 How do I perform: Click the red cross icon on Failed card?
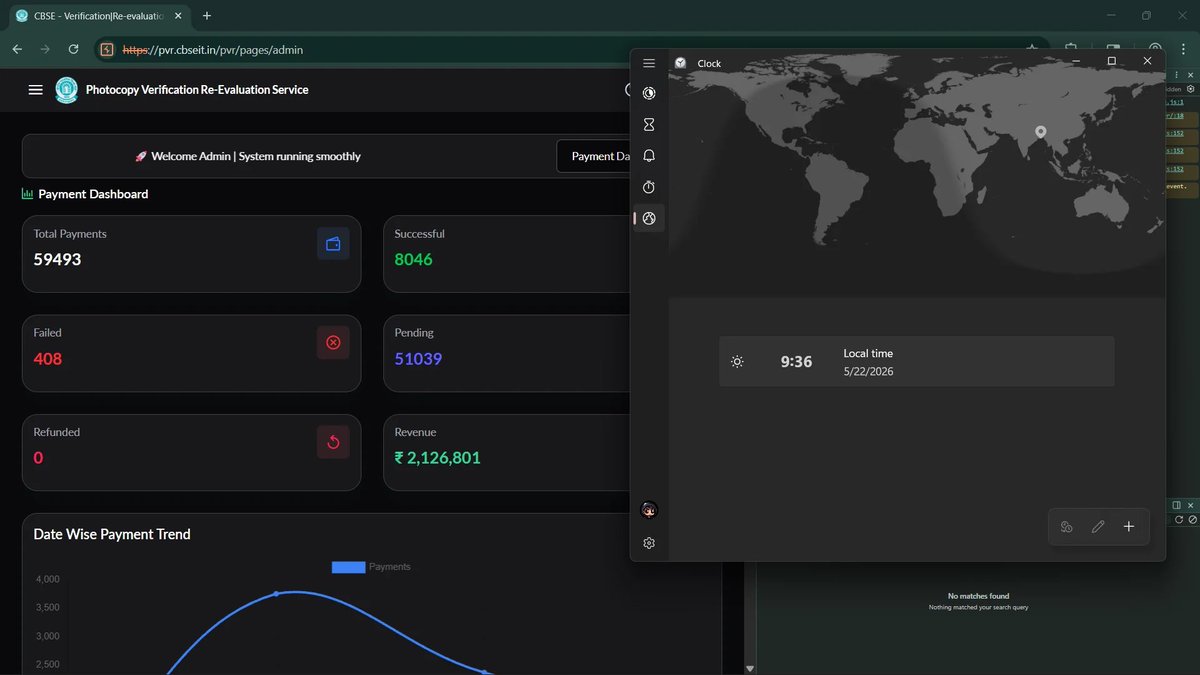tap(333, 343)
